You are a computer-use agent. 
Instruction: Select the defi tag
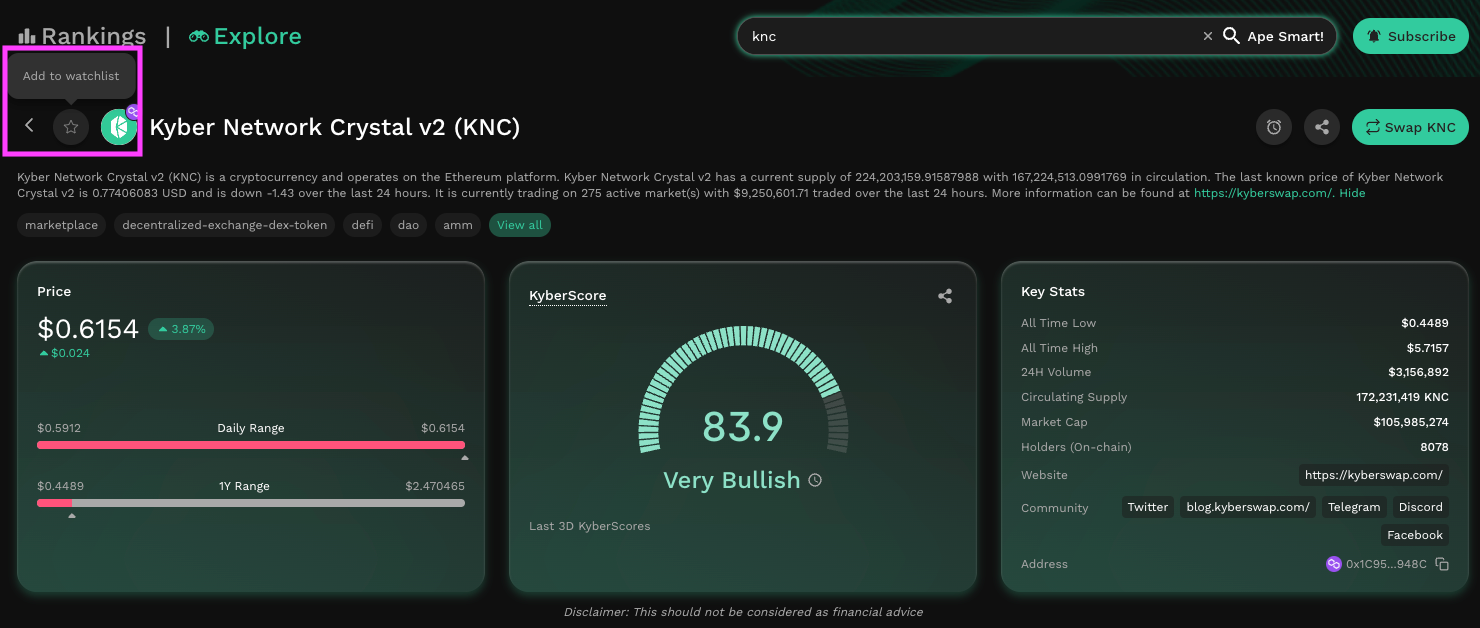click(363, 225)
